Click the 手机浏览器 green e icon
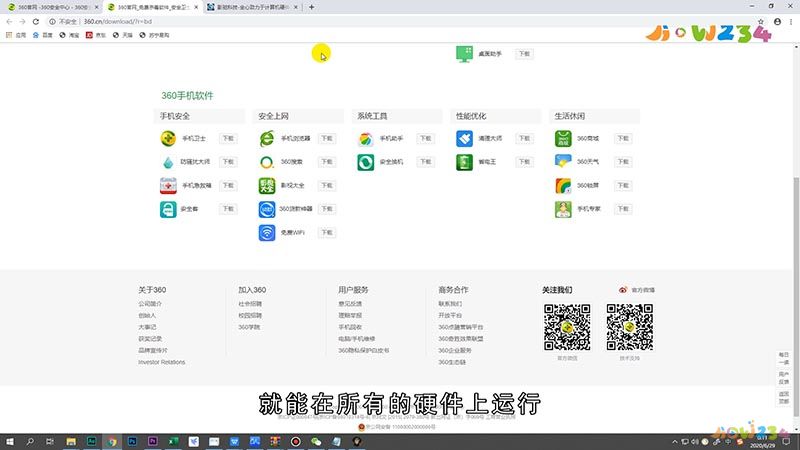800x450 pixels. [x=267, y=138]
